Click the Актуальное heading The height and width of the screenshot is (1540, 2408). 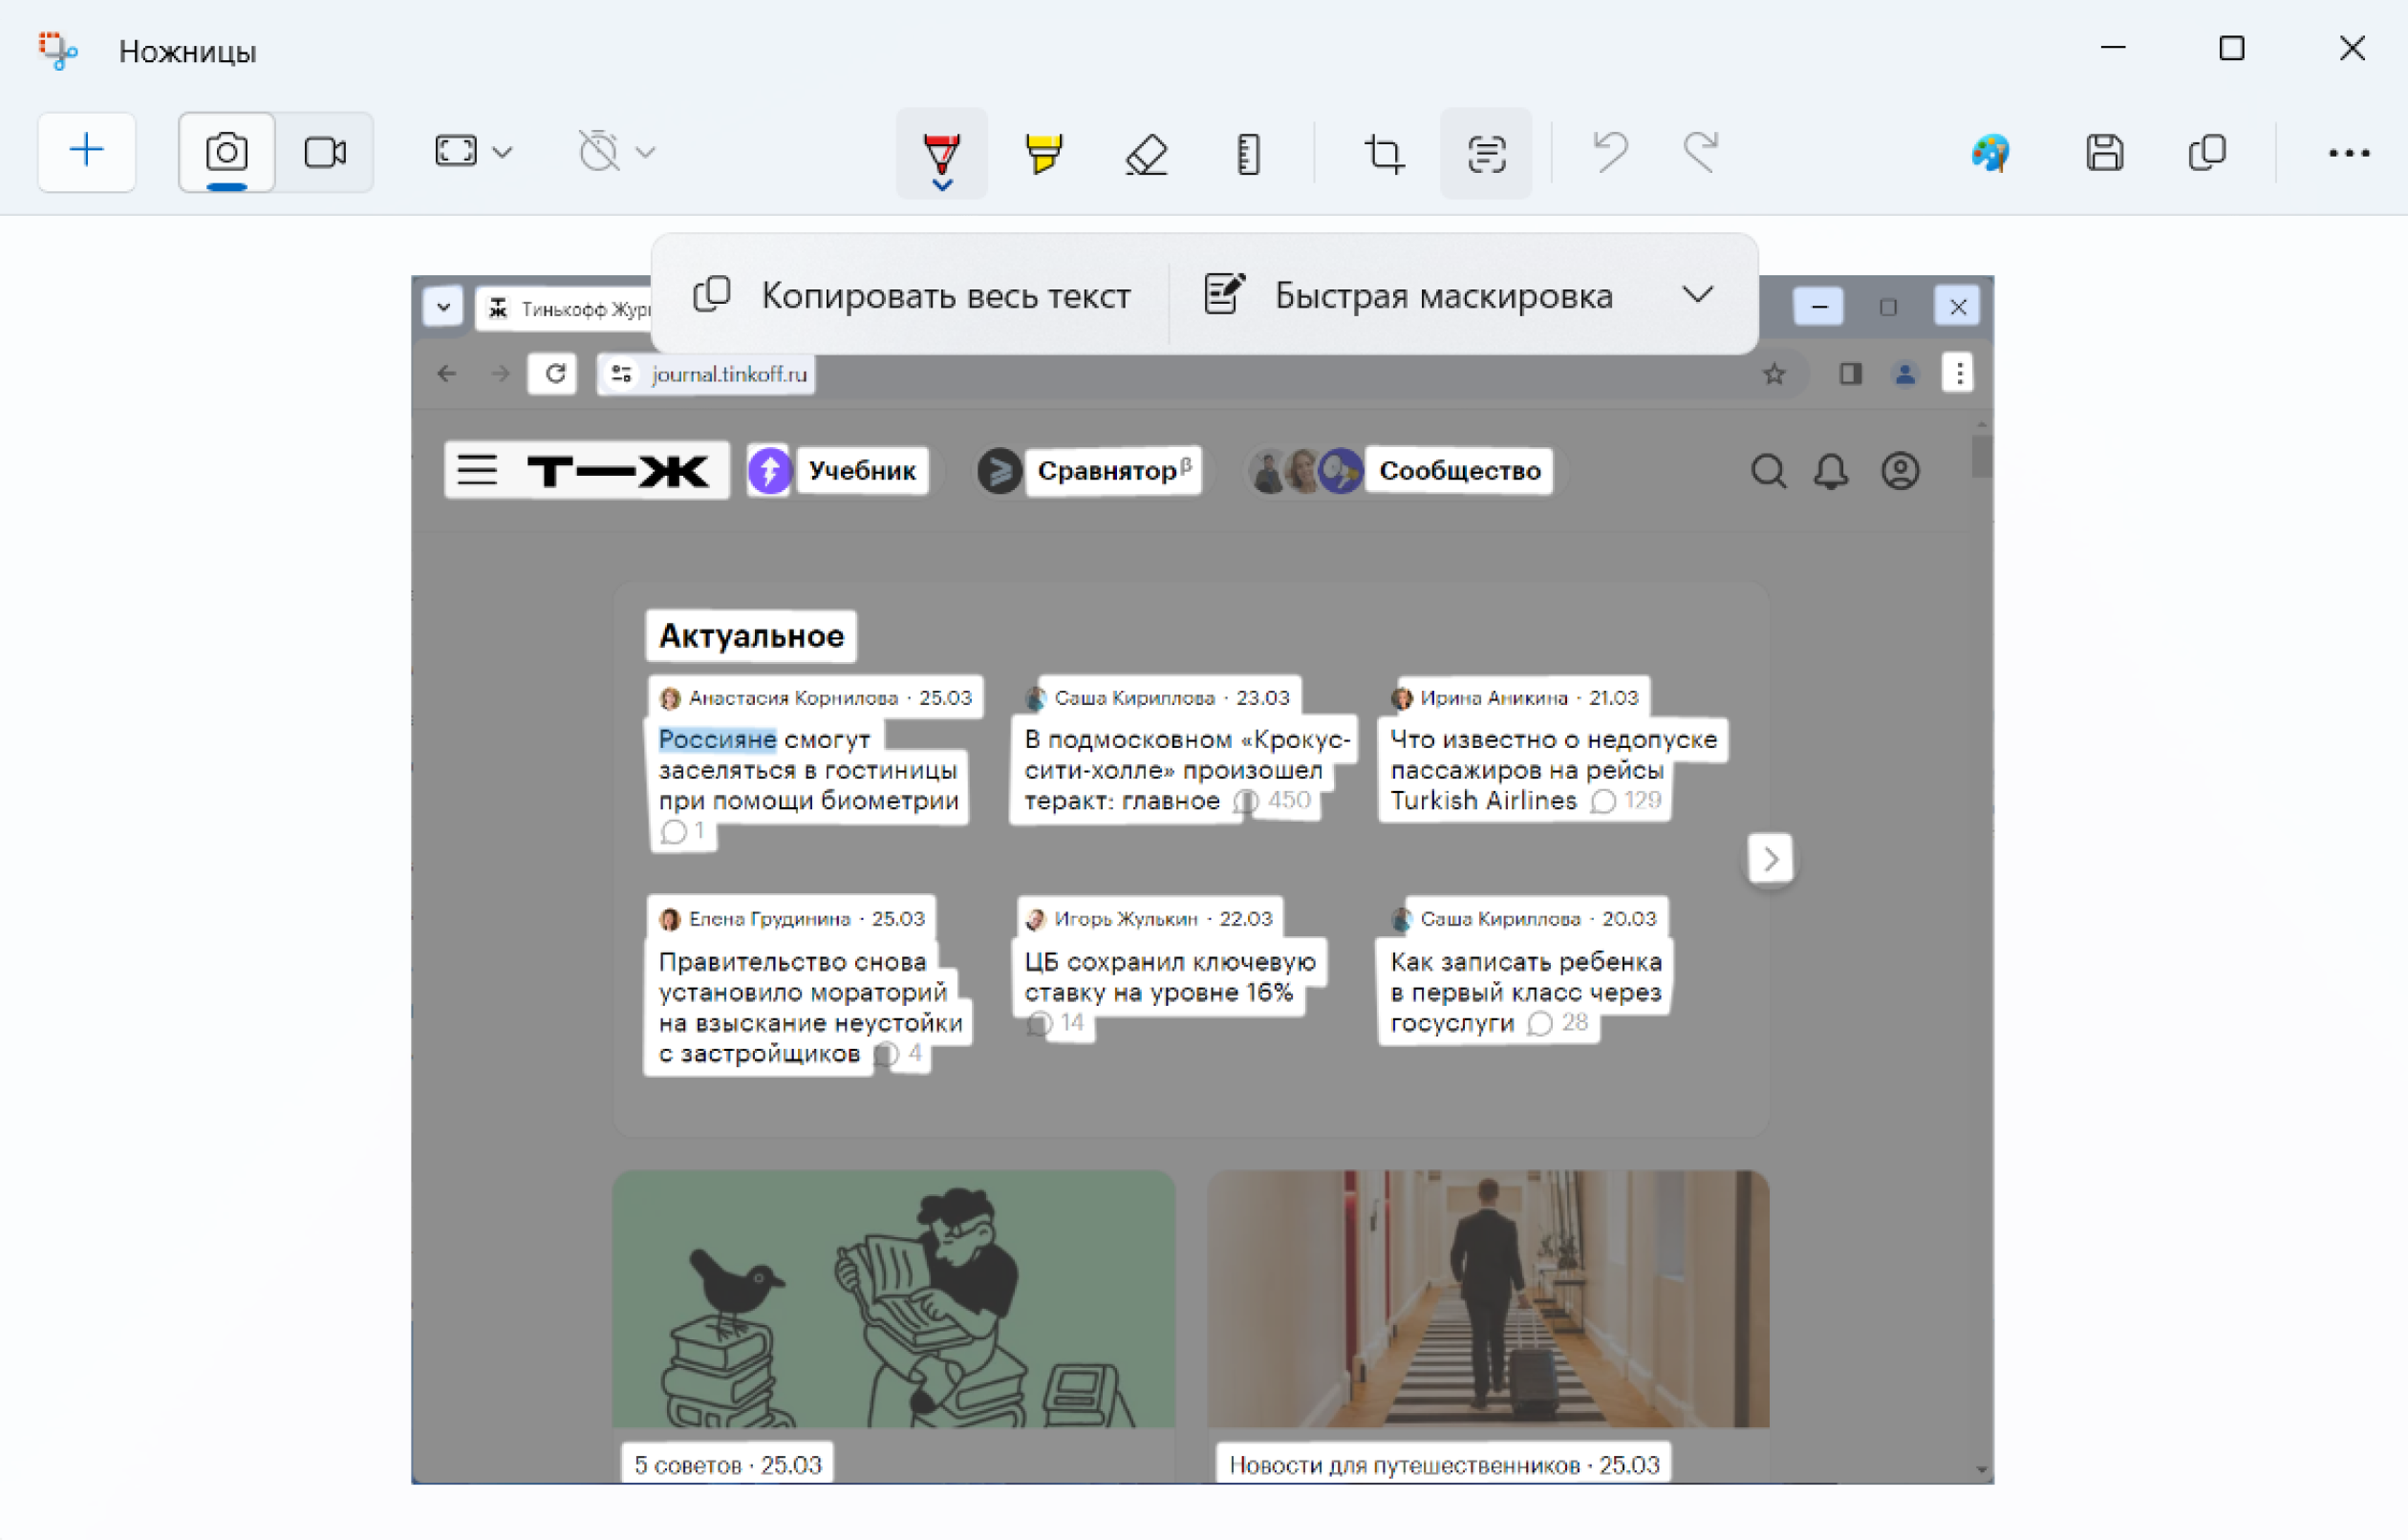pos(751,636)
